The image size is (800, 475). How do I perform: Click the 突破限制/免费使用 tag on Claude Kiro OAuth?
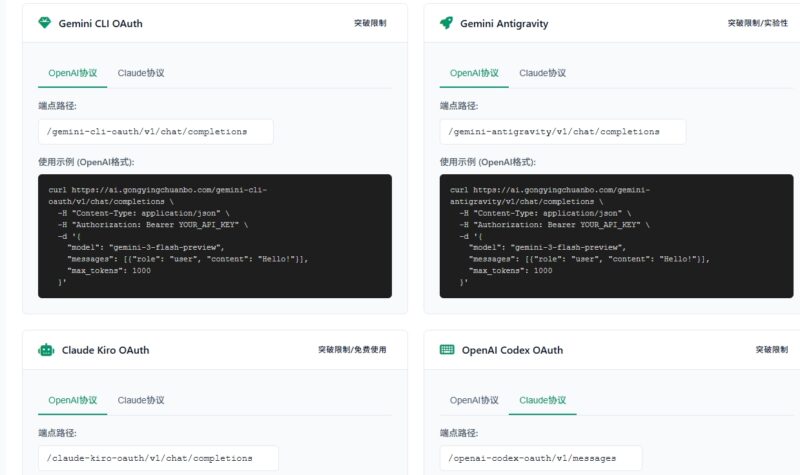(352, 349)
